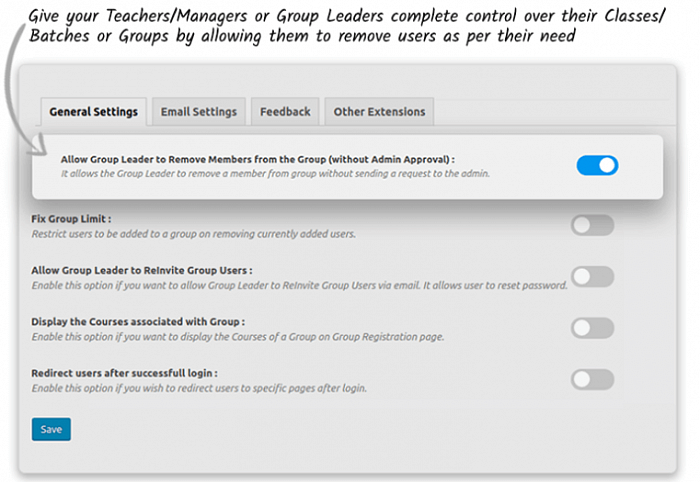Open the General Settings tab
Viewport: 700px width, 482px height.
click(93, 112)
